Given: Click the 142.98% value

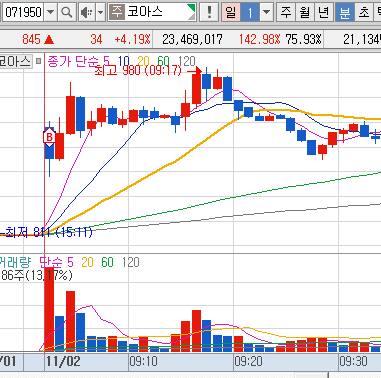Looking at the screenshot, I should [259, 39].
